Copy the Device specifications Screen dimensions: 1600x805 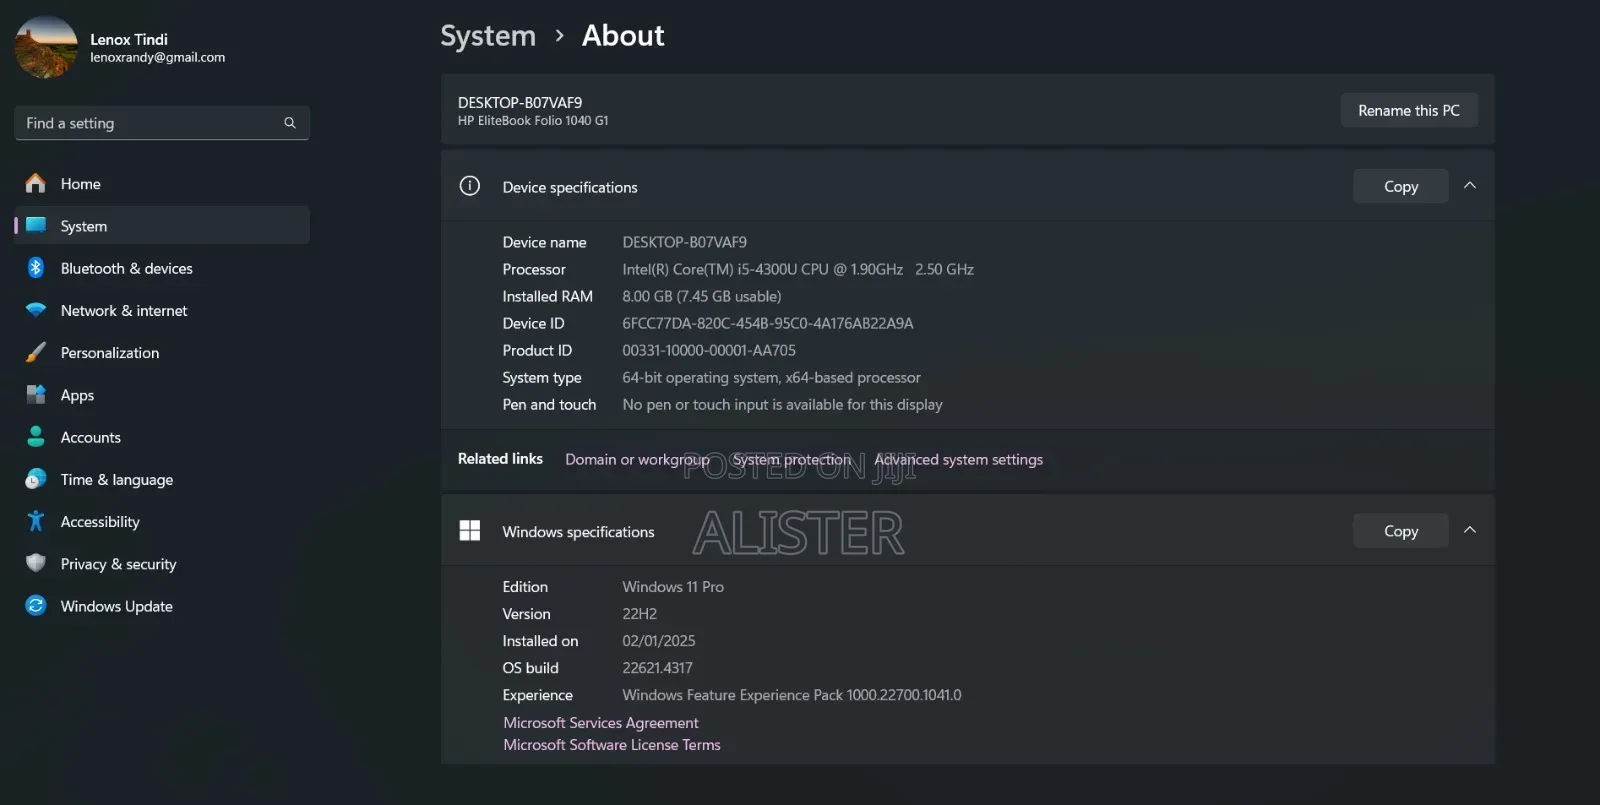(x=1401, y=186)
